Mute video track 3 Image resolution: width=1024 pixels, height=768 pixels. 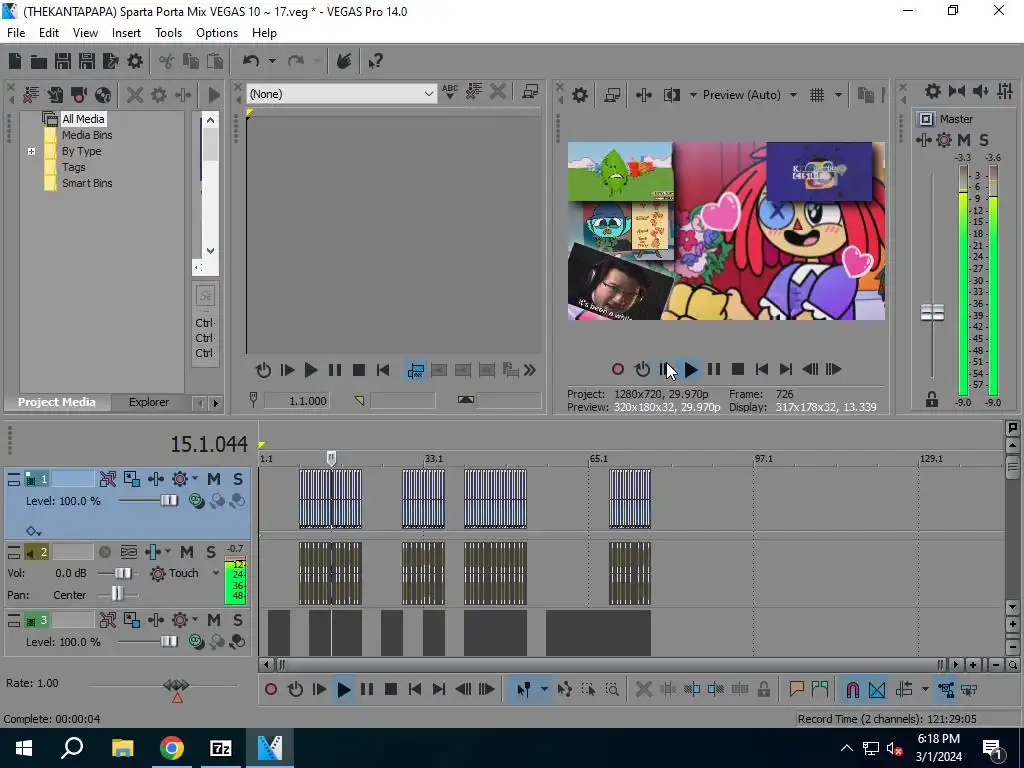pos(214,620)
